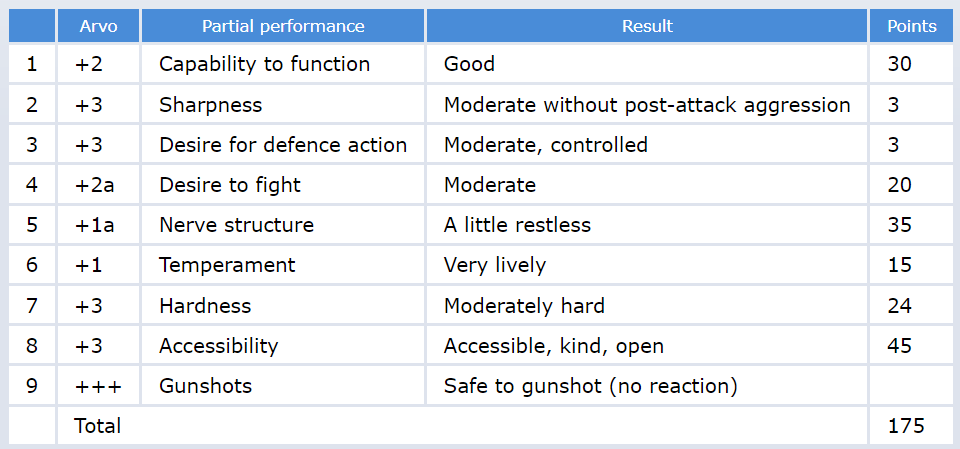Select the Sharpness row label
The width and height of the screenshot is (960, 449).
[x=211, y=105]
